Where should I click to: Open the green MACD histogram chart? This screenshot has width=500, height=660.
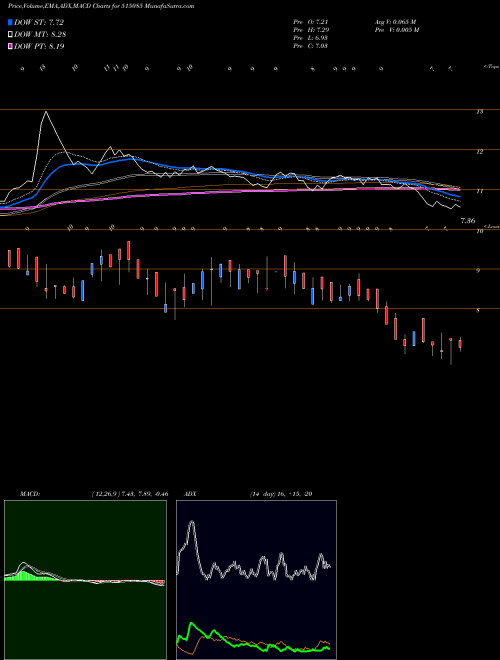click(85, 580)
